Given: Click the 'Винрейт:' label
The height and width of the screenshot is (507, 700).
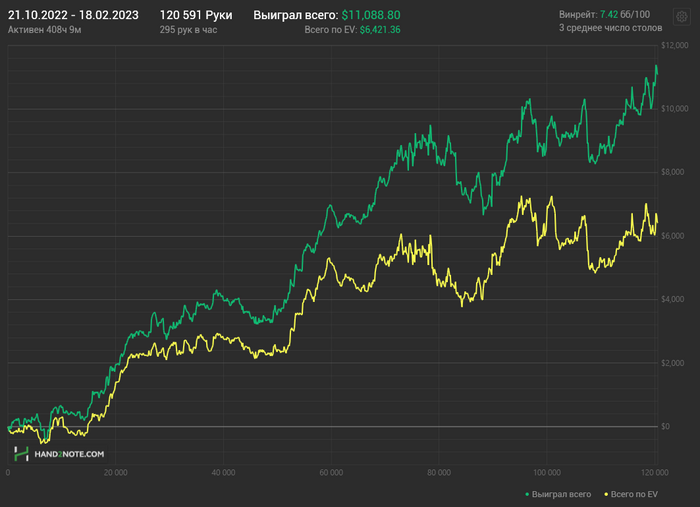Looking at the screenshot, I should (578, 14).
